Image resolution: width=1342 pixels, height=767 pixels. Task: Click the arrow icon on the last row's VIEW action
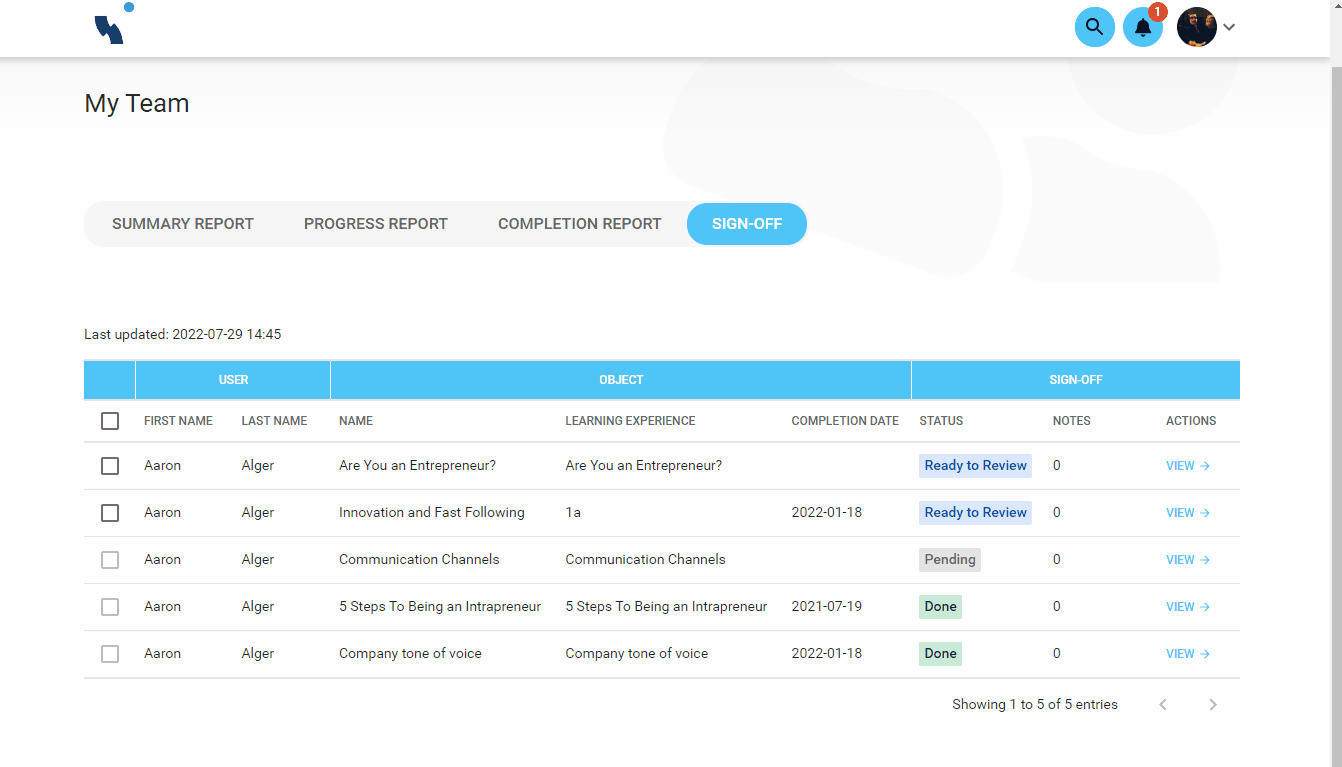click(1209, 653)
